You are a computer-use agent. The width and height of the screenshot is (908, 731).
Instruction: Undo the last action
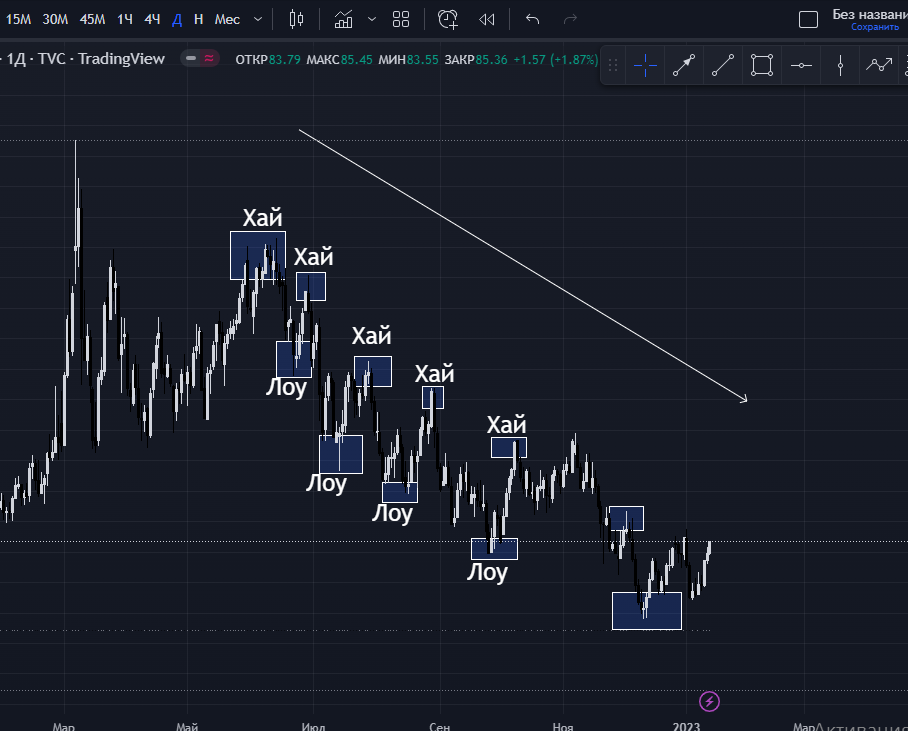click(532, 20)
